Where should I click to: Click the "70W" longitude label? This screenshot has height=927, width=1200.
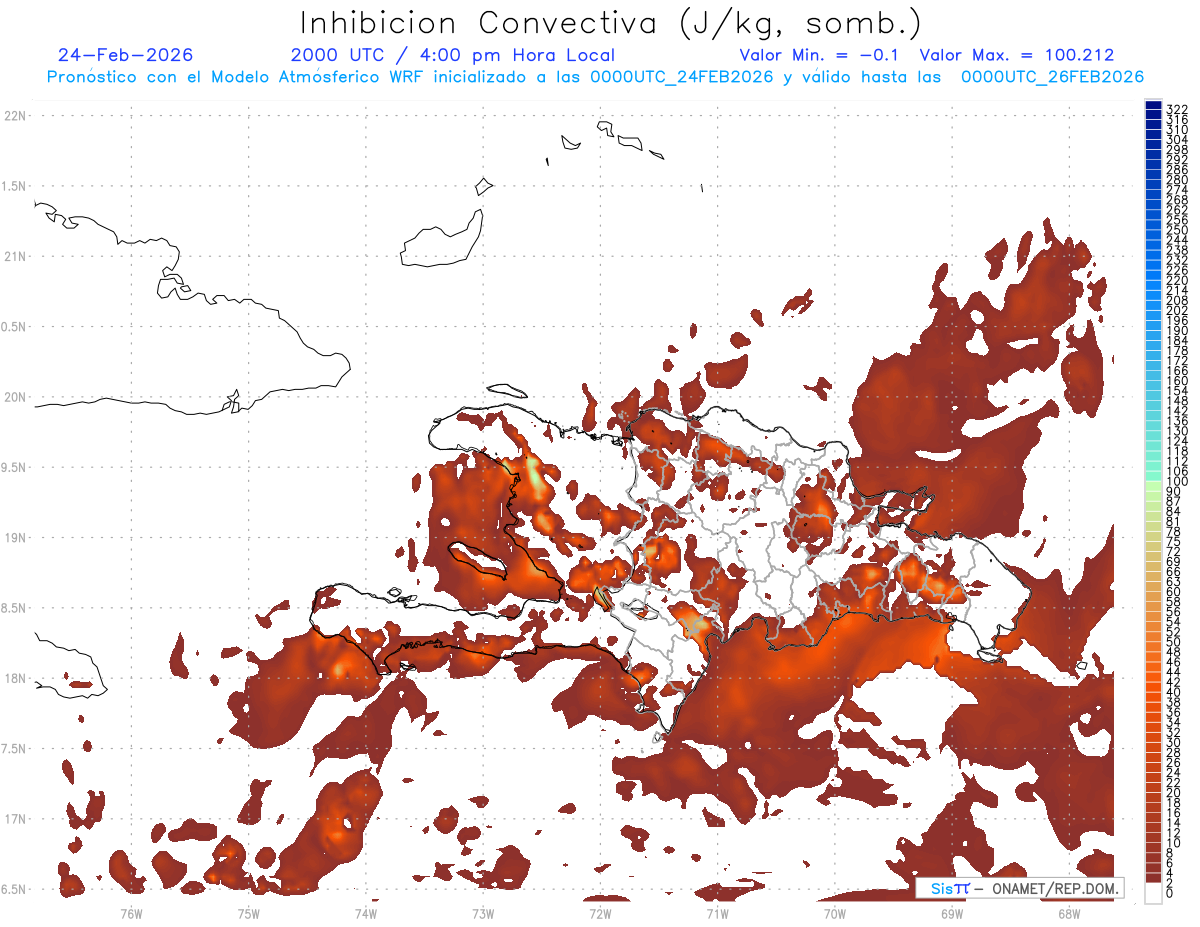coord(834,913)
